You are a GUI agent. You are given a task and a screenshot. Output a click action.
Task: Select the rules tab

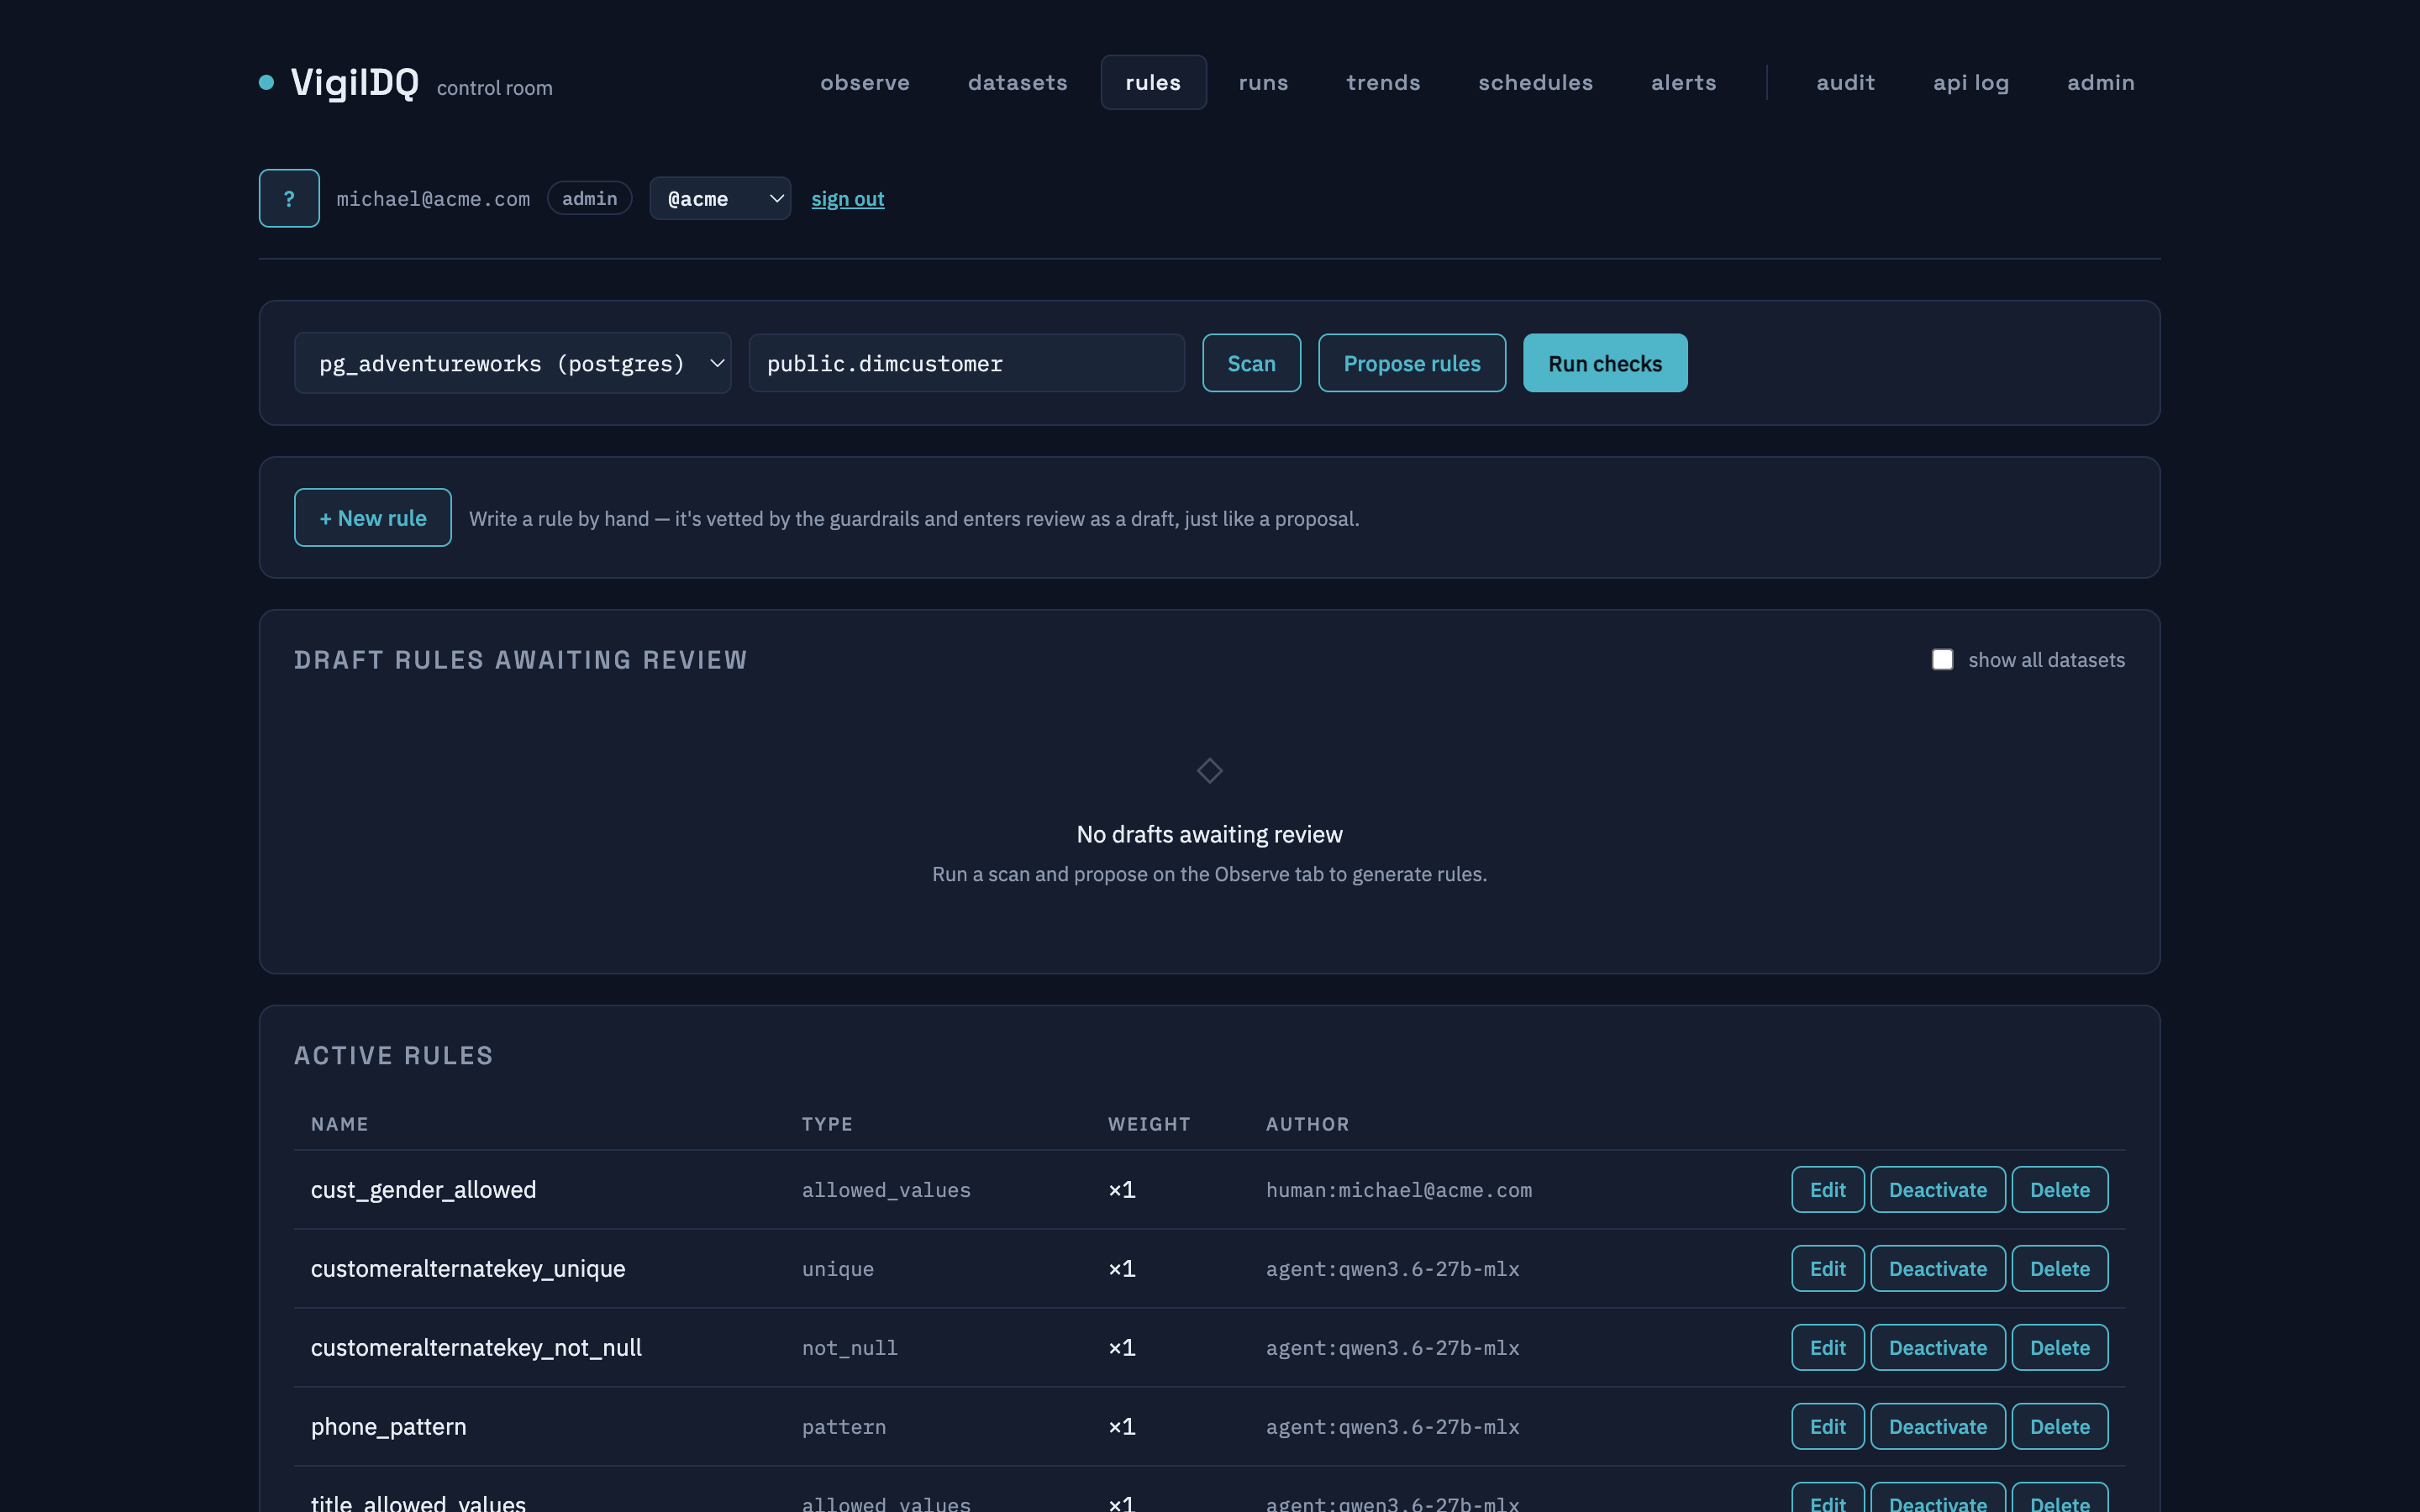(1153, 82)
